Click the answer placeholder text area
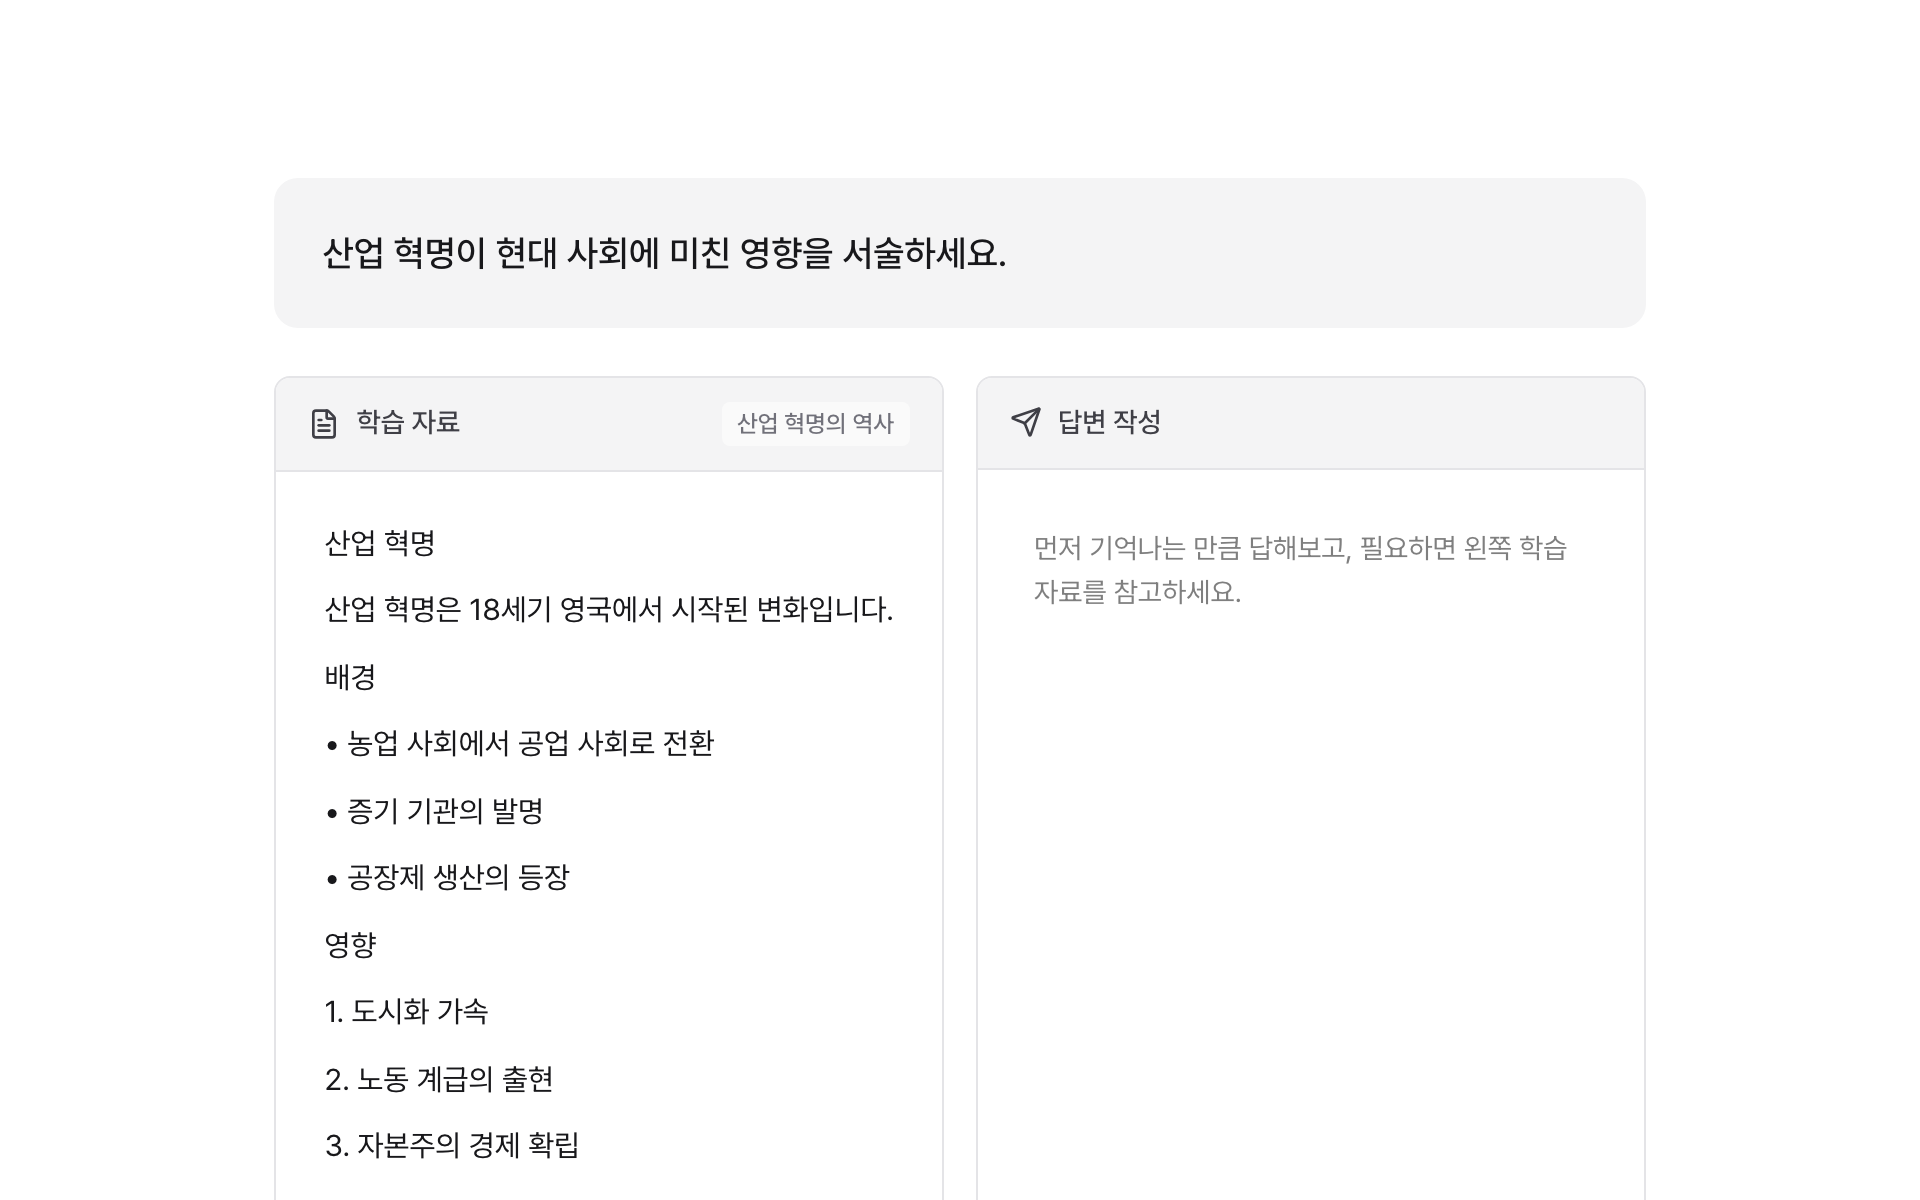Image resolution: width=1920 pixels, height=1200 pixels. 1301,569
